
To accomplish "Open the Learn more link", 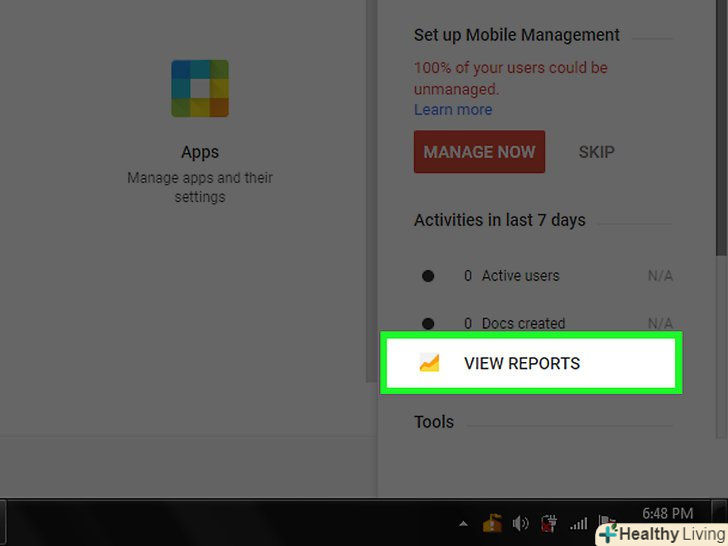I will coord(453,110).
